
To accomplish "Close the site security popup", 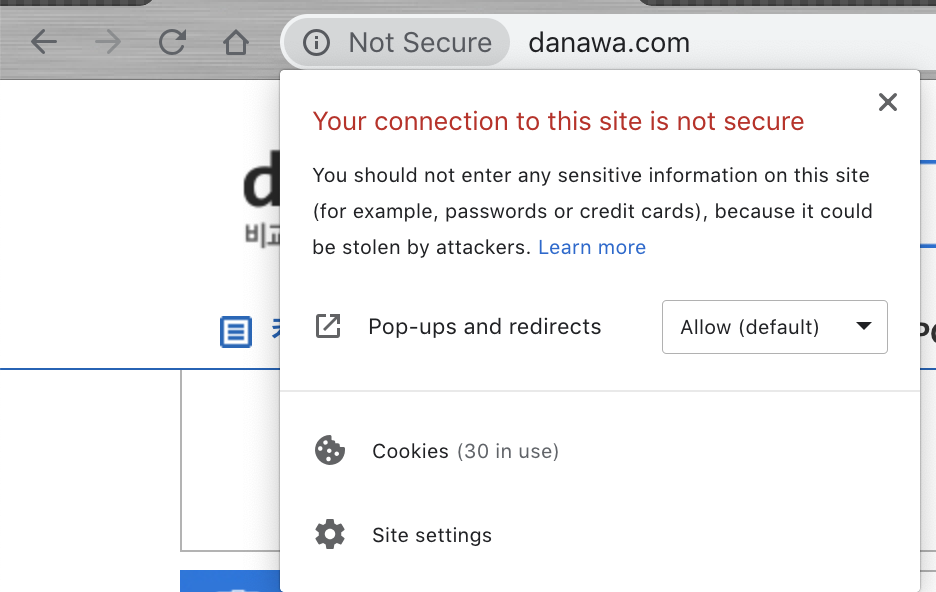I will pyautogui.click(x=887, y=102).
